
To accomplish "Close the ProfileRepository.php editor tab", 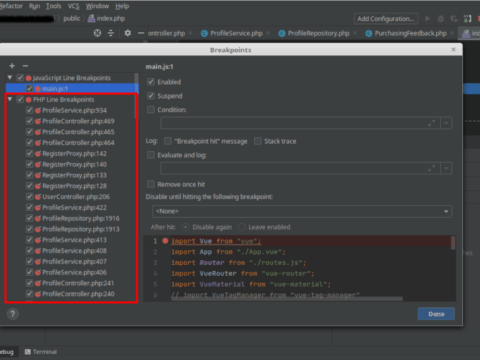I will click(x=355, y=33).
